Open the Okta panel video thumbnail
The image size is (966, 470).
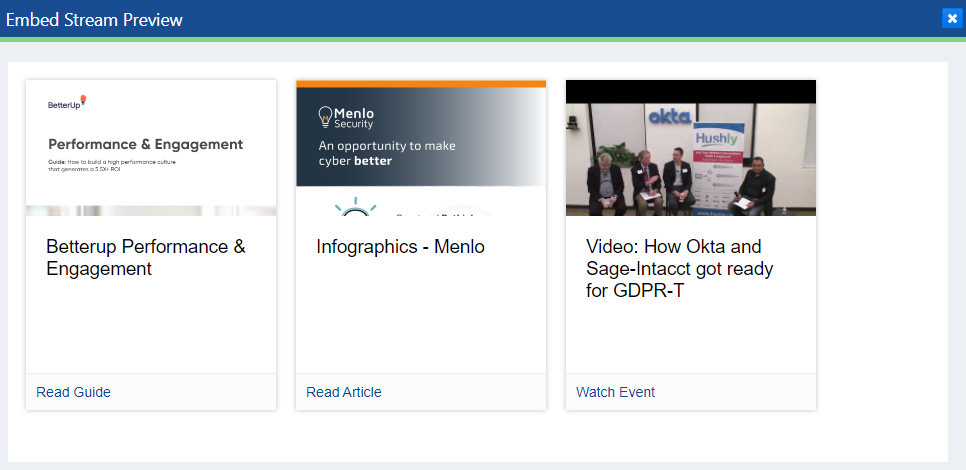pyautogui.click(x=691, y=148)
